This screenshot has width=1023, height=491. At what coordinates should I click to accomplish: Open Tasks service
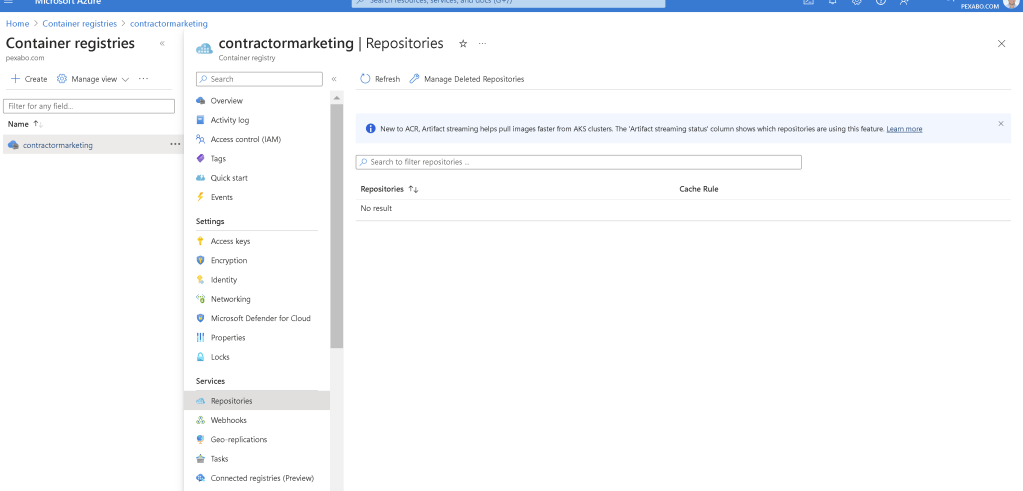click(219, 458)
